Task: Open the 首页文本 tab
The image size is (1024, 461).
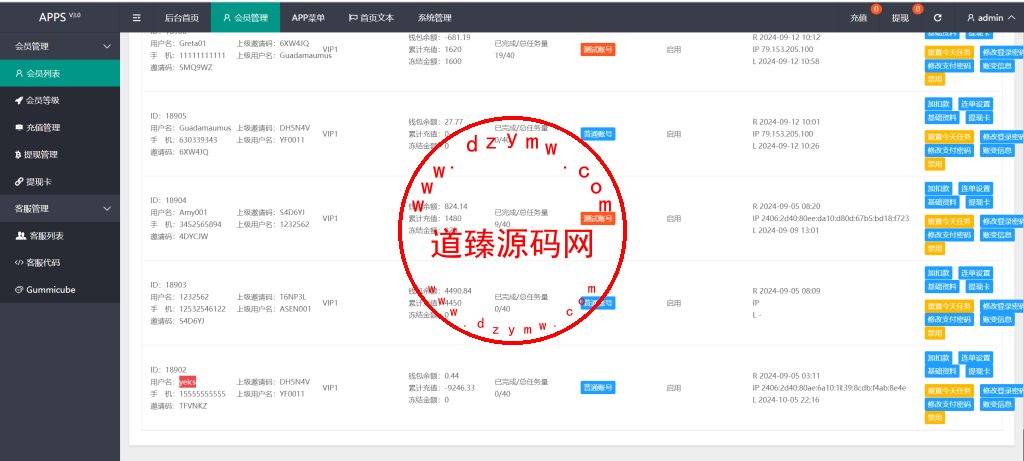Action: (x=371, y=18)
